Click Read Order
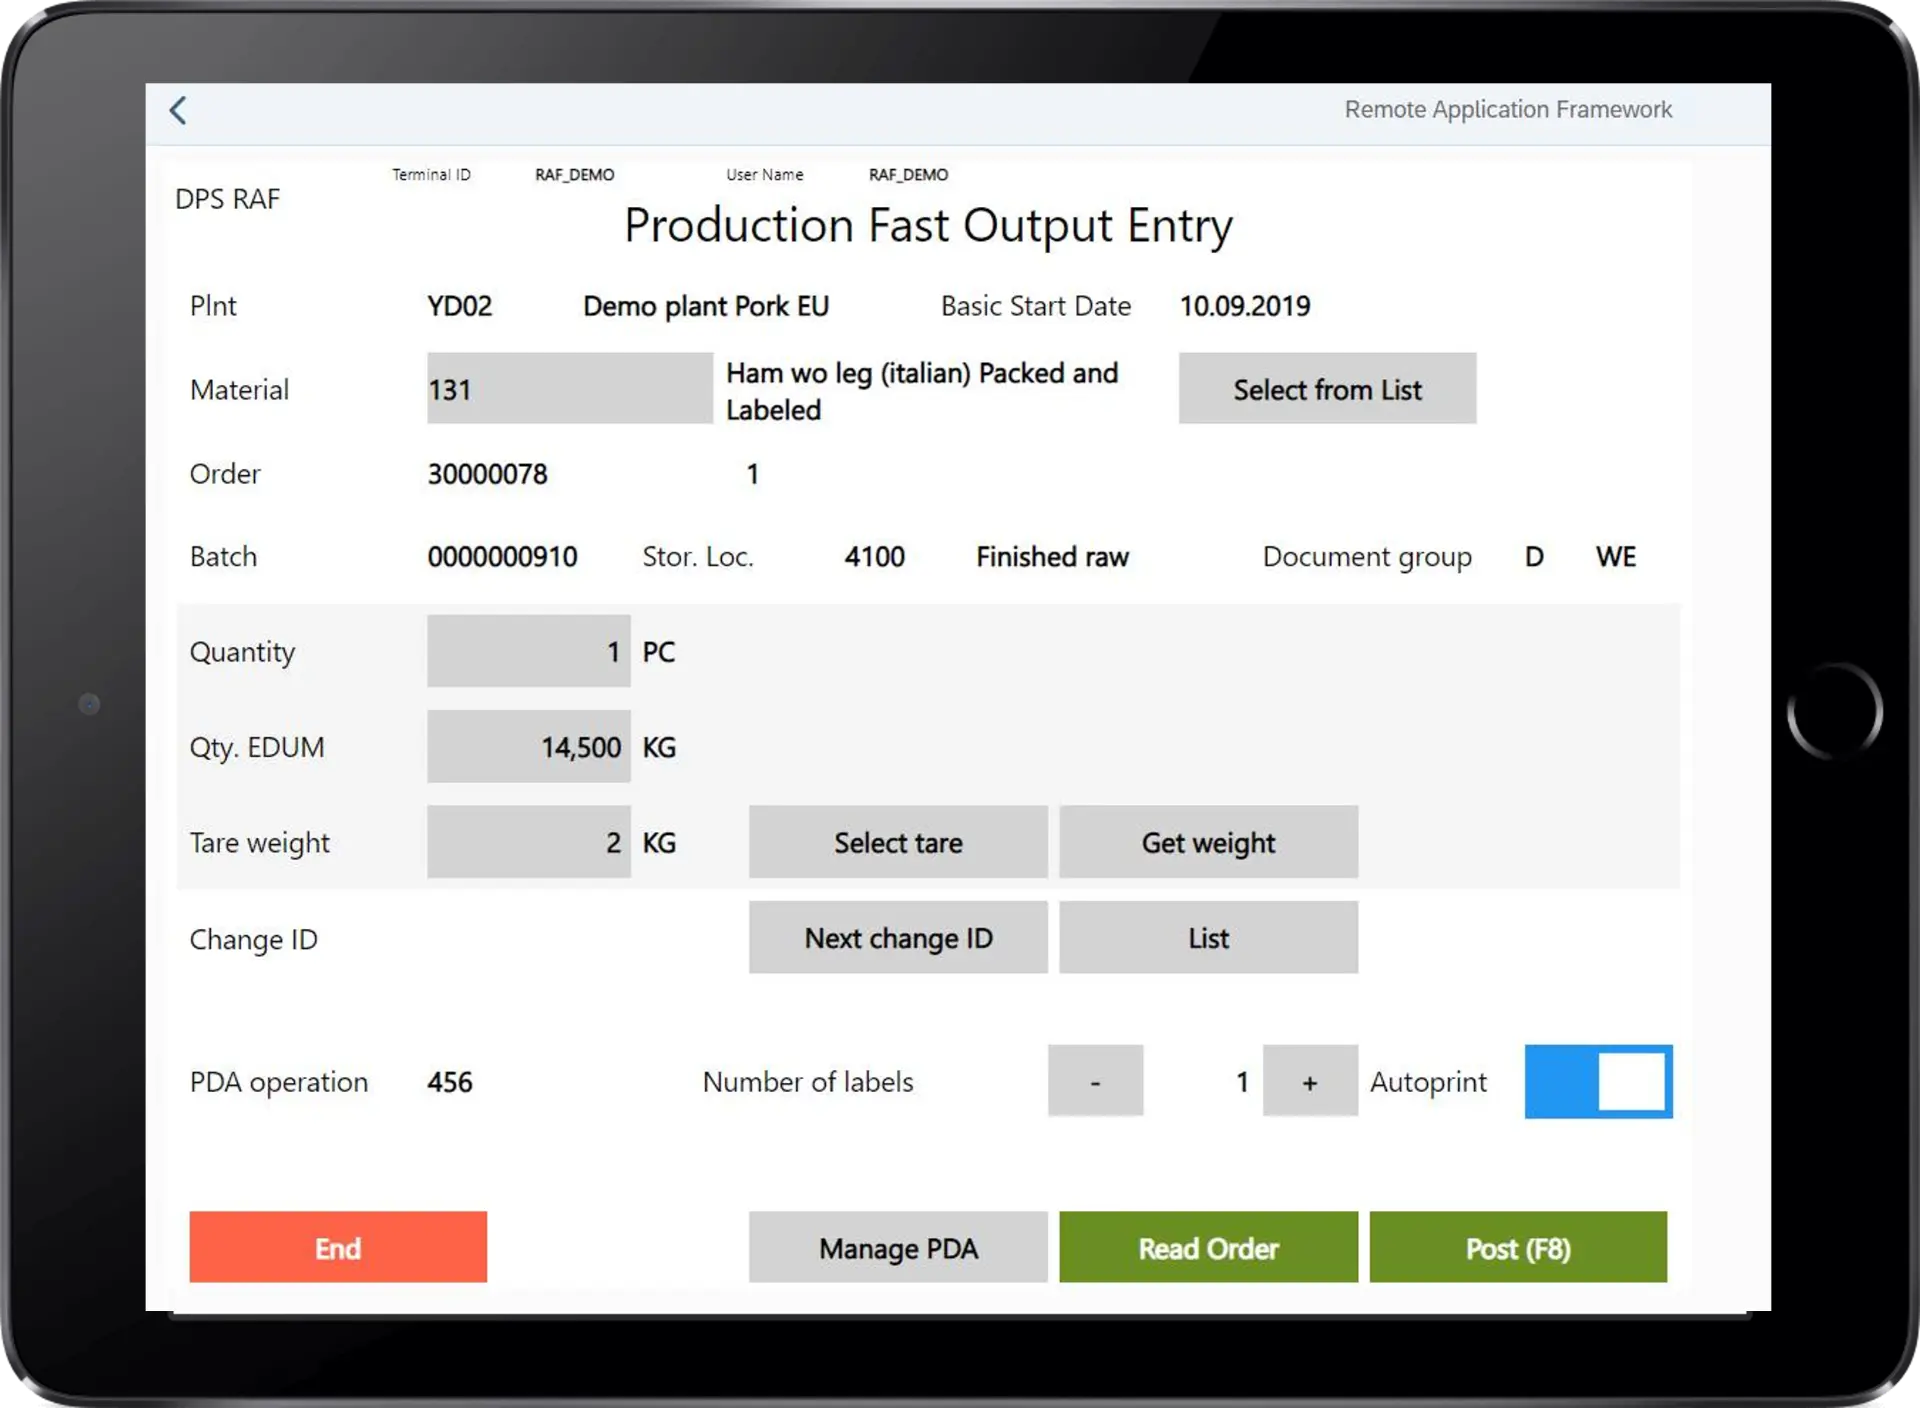The width and height of the screenshot is (1920, 1408). [1208, 1247]
